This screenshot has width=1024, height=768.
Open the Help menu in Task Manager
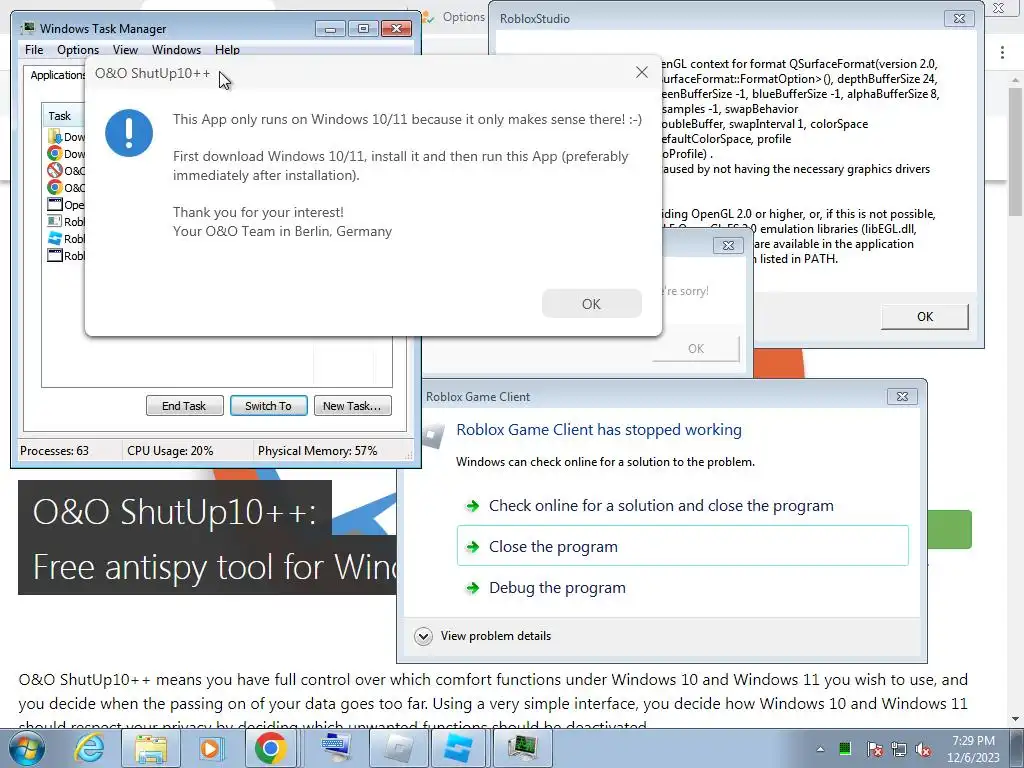pyautogui.click(x=227, y=50)
